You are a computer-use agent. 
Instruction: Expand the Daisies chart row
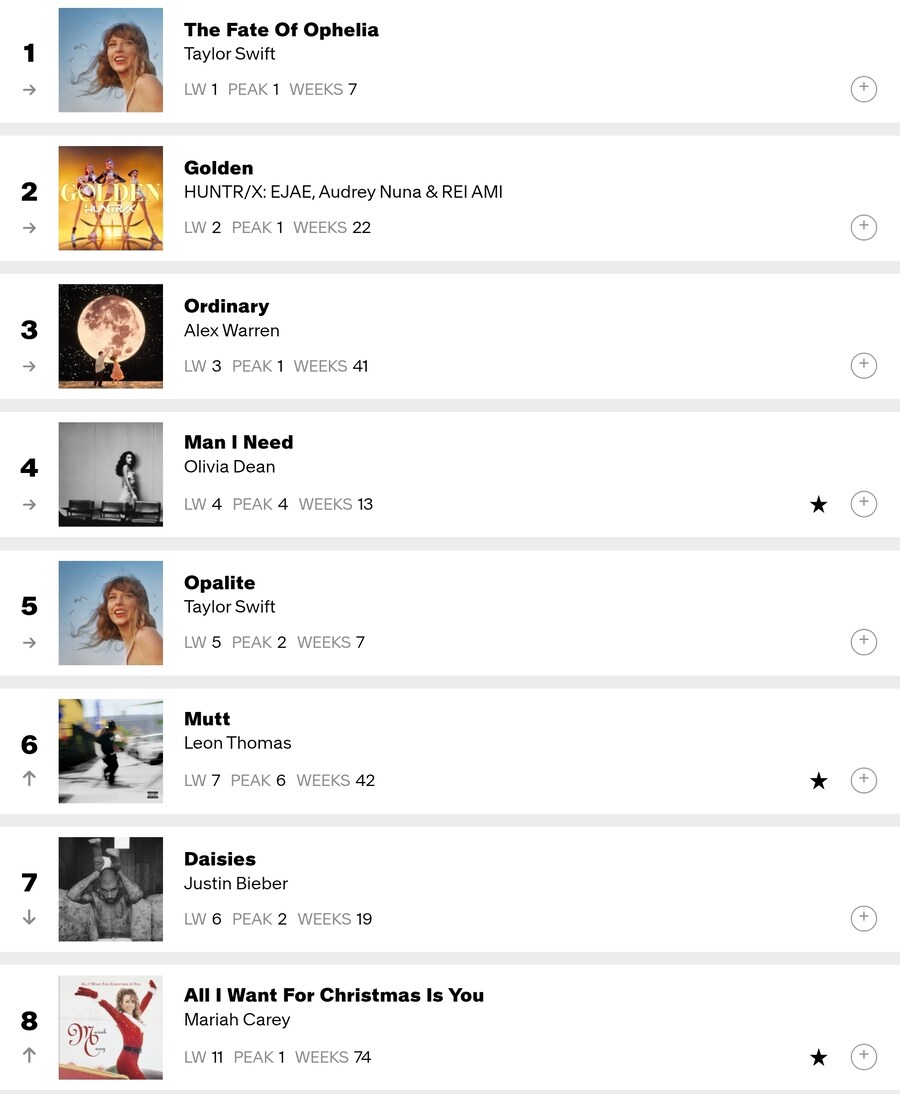point(863,918)
